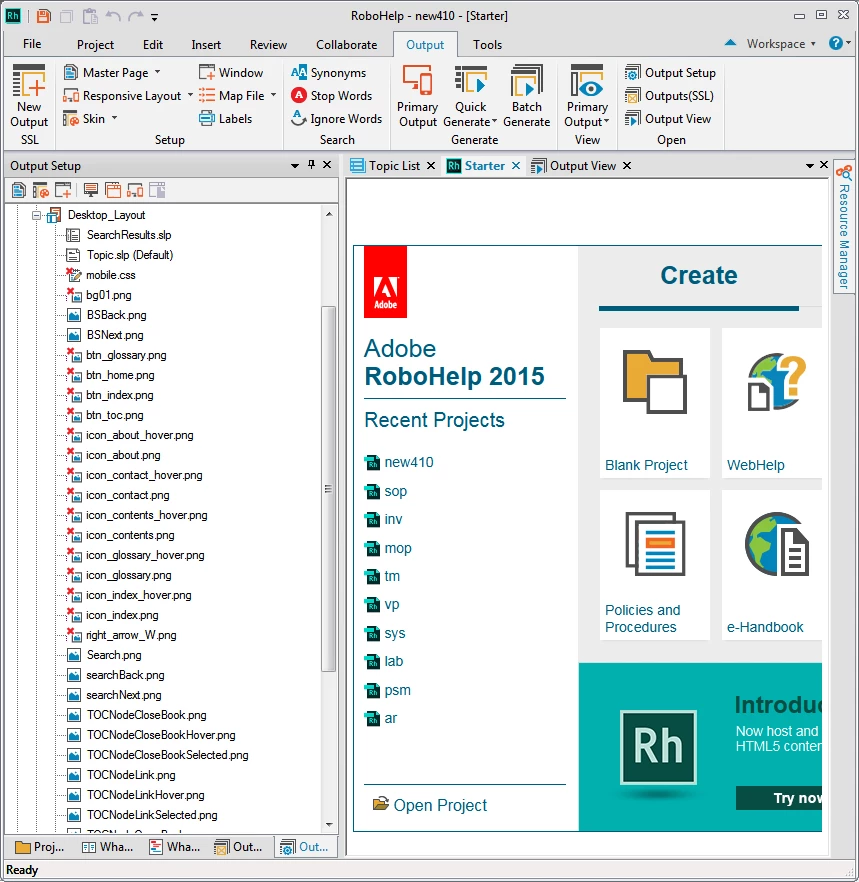Click the skin palette icon in Output Setup toolbar
This screenshot has height=882, width=859.
click(41, 191)
